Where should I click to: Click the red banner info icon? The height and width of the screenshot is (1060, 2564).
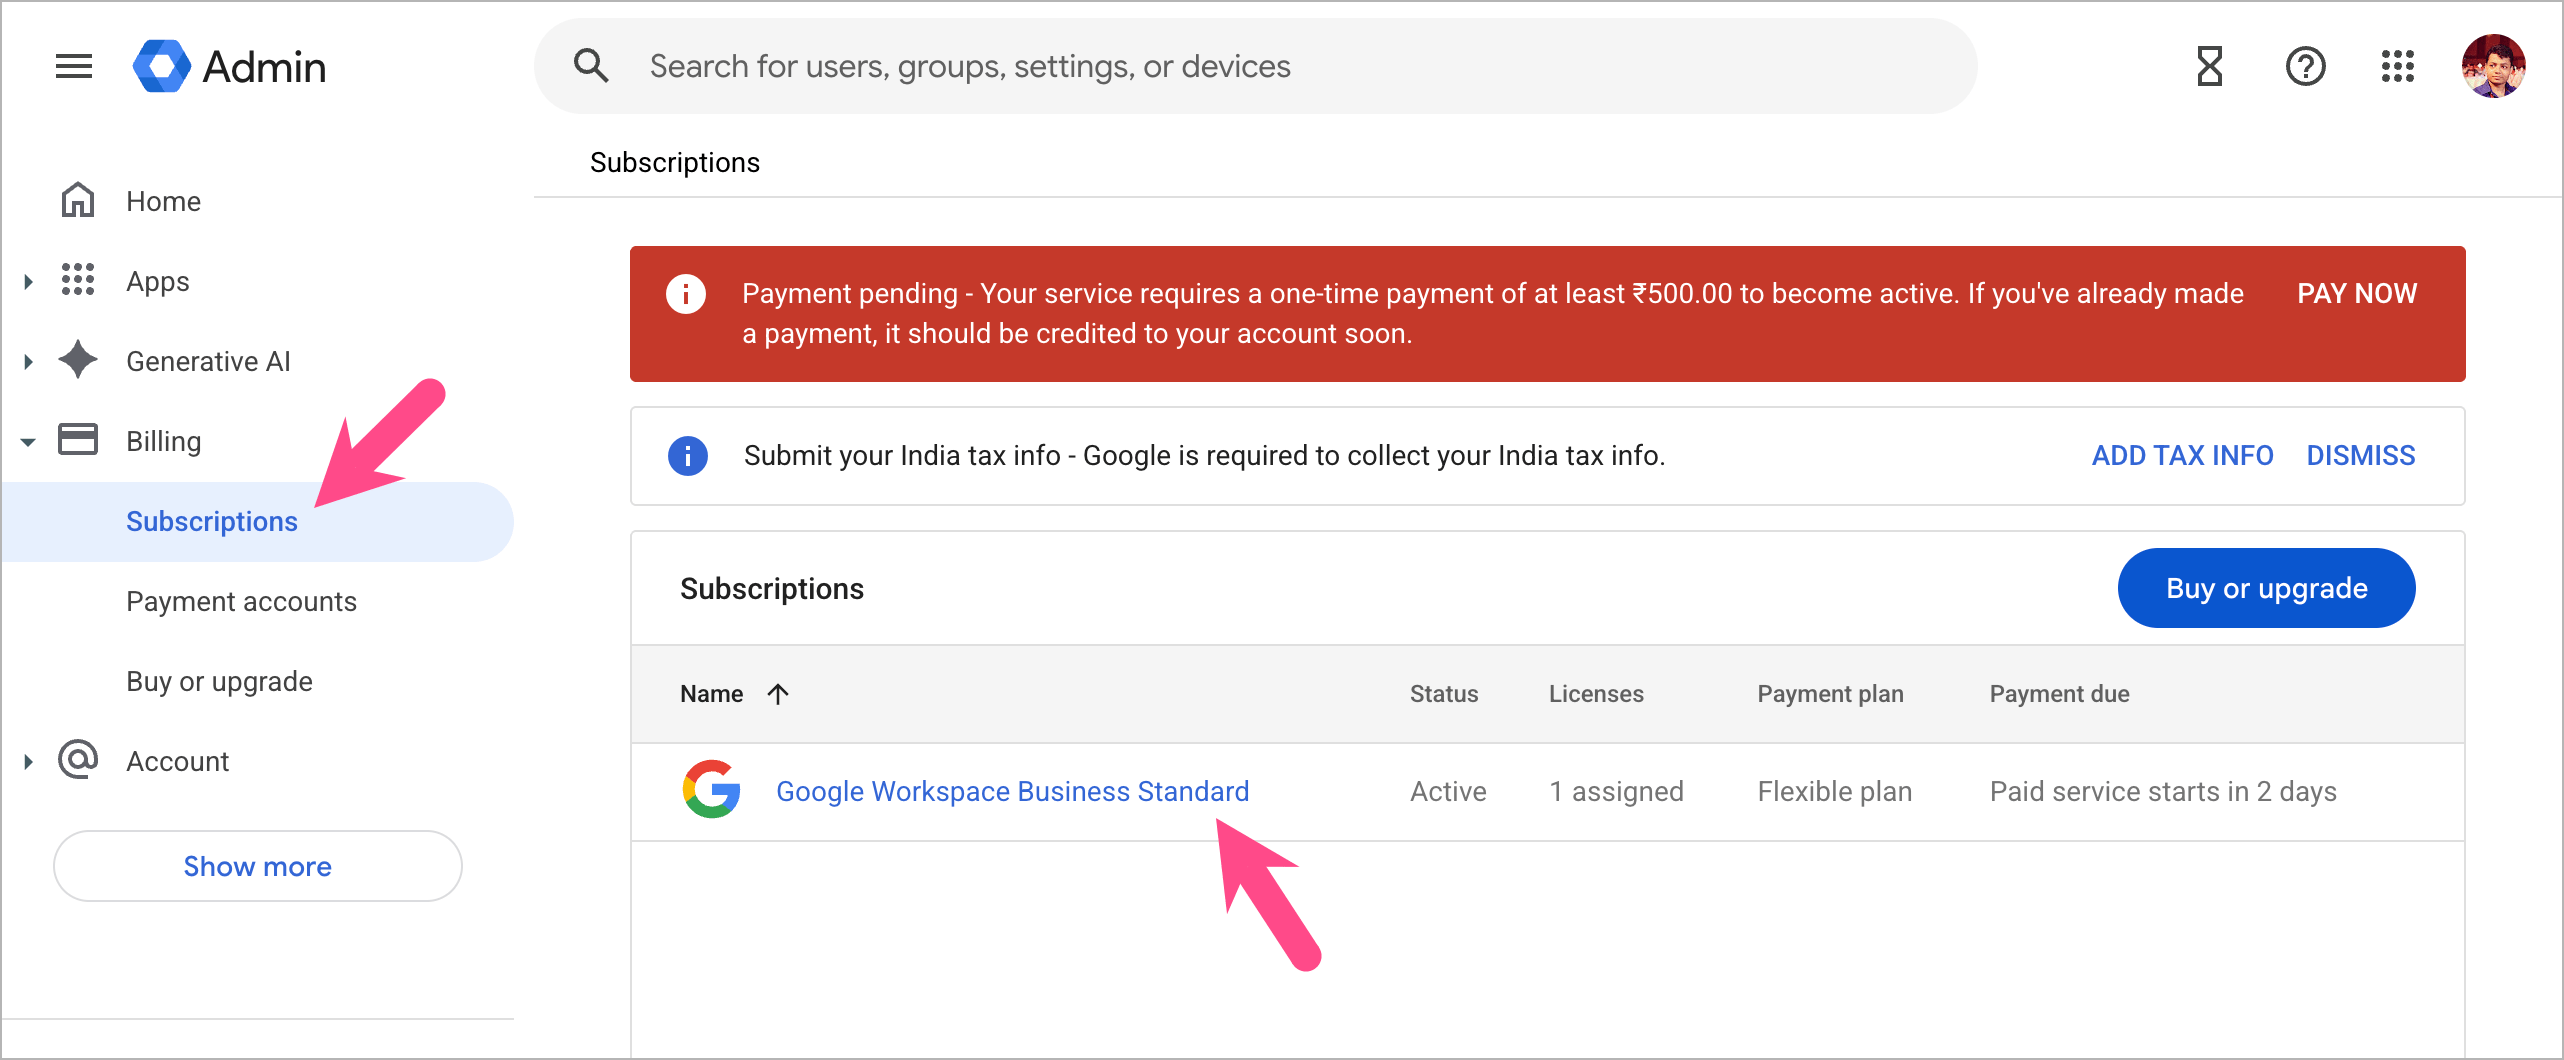(x=686, y=294)
